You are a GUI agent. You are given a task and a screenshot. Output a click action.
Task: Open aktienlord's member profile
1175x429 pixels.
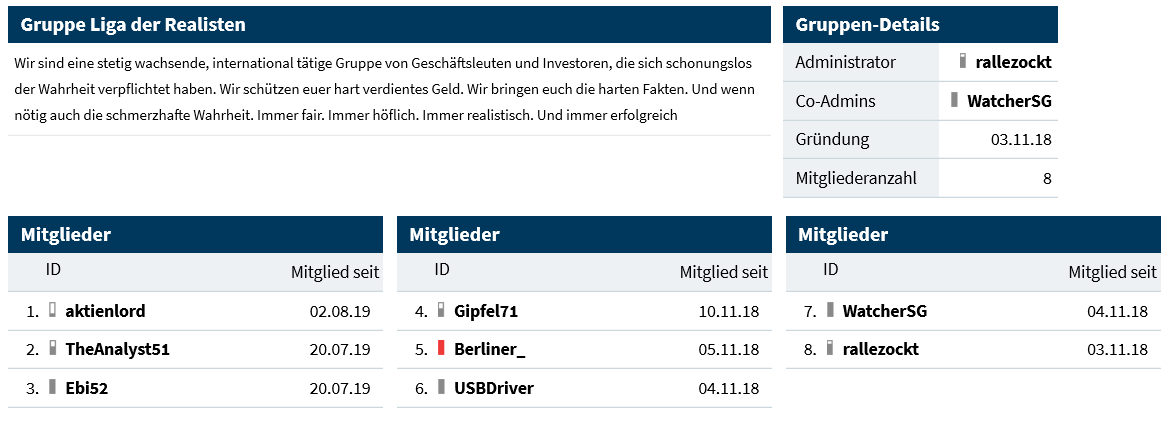pyautogui.click(x=105, y=311)
